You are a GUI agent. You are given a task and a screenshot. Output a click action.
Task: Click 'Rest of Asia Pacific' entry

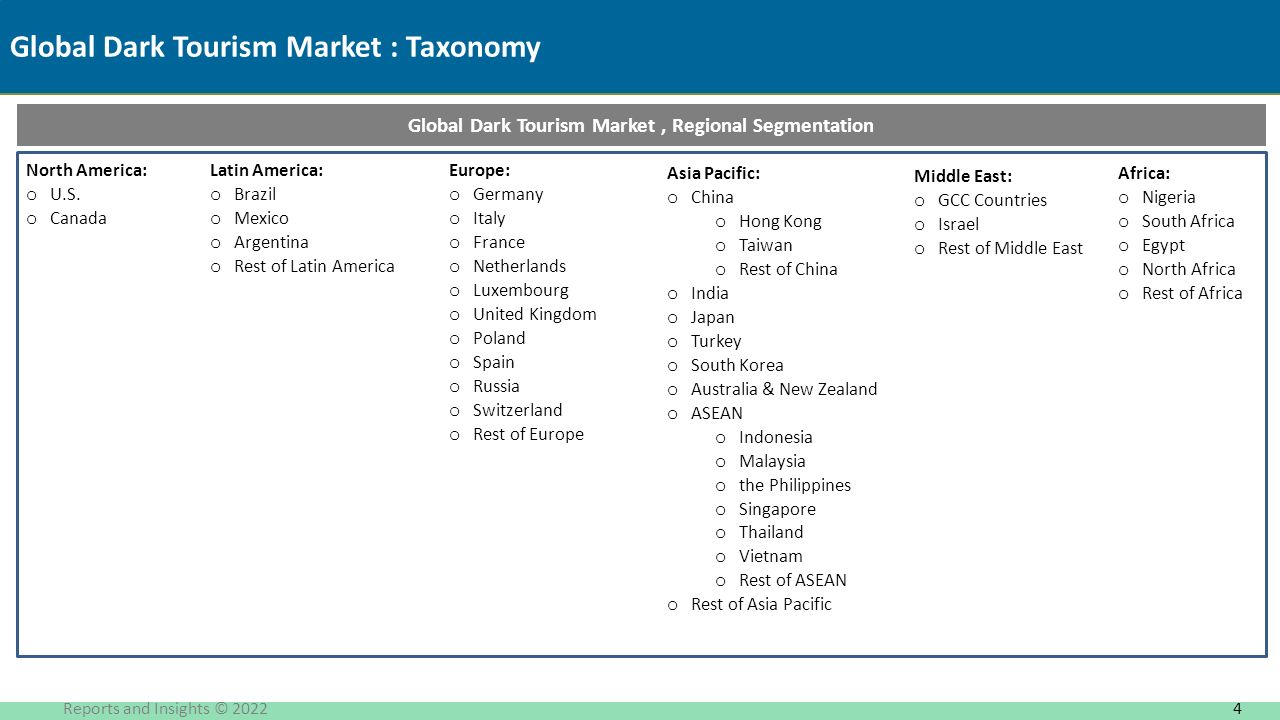click(761, 604)
